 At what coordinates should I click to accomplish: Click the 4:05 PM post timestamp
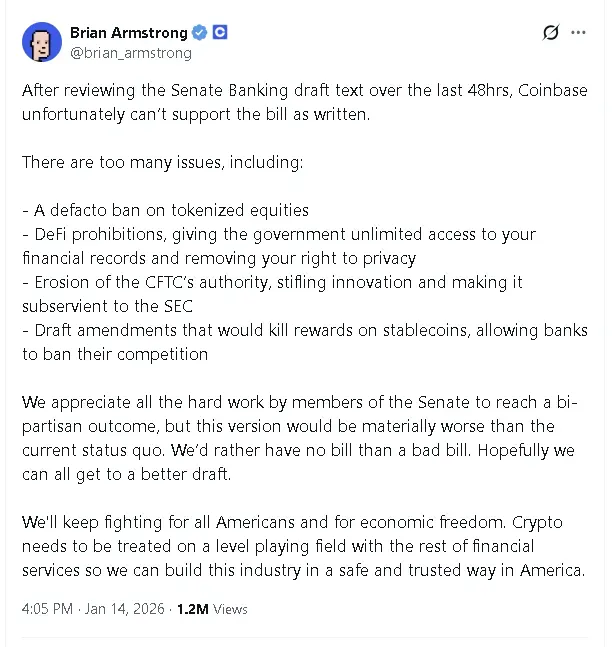48,608
